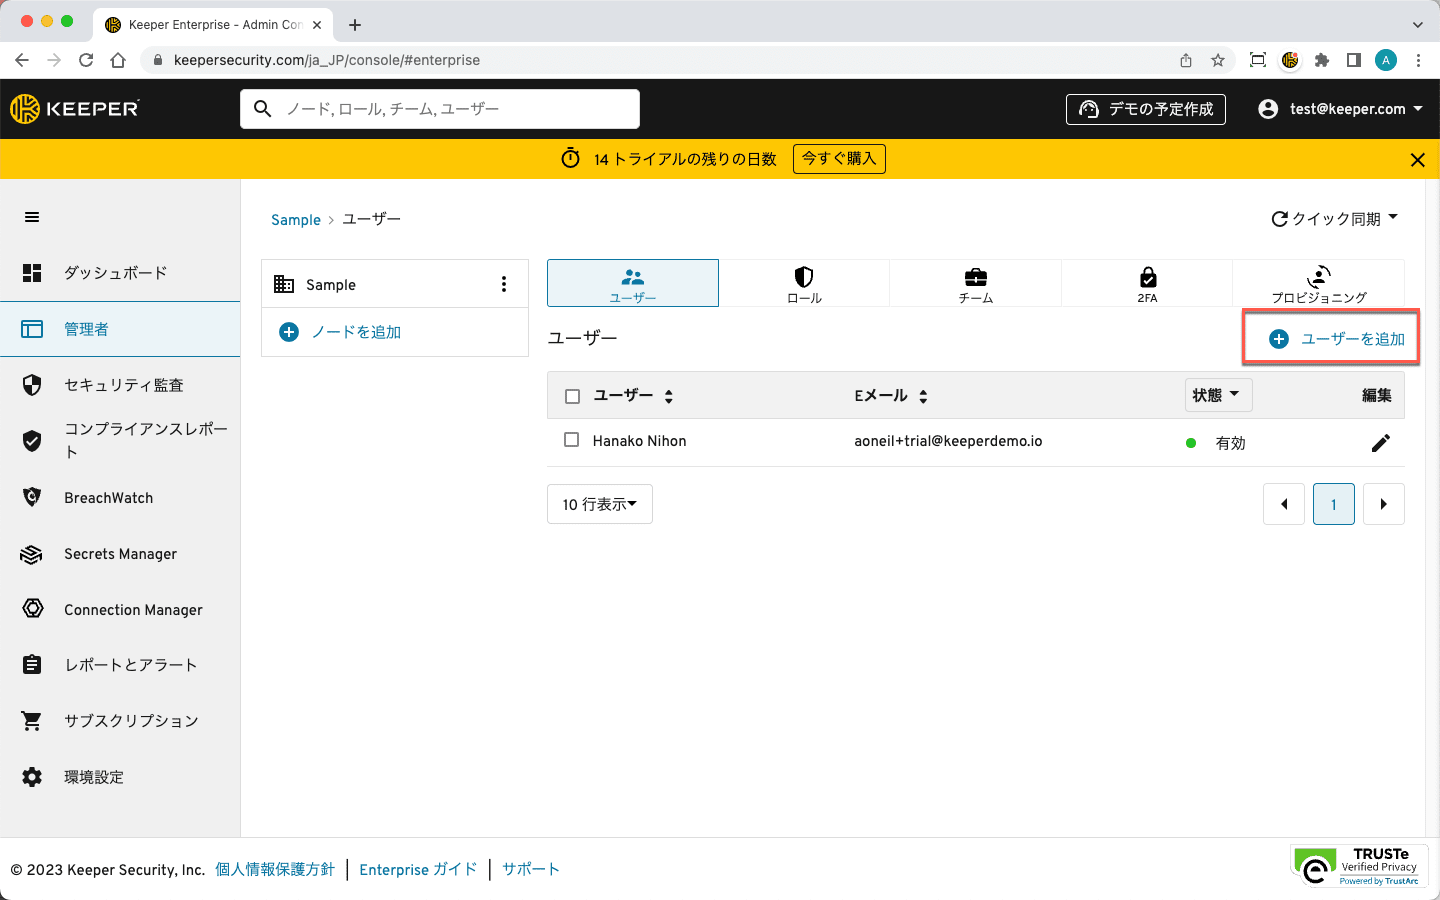Viewport: 1440px width, 900px height.
Task: Switch to the ロール roles tab
Action: pos(804,283)
